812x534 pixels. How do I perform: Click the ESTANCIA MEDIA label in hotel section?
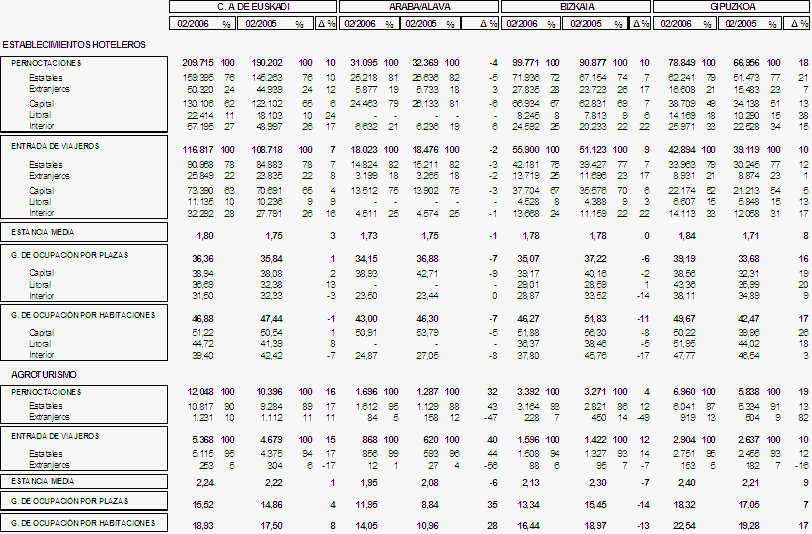click(x=43, y=232)
